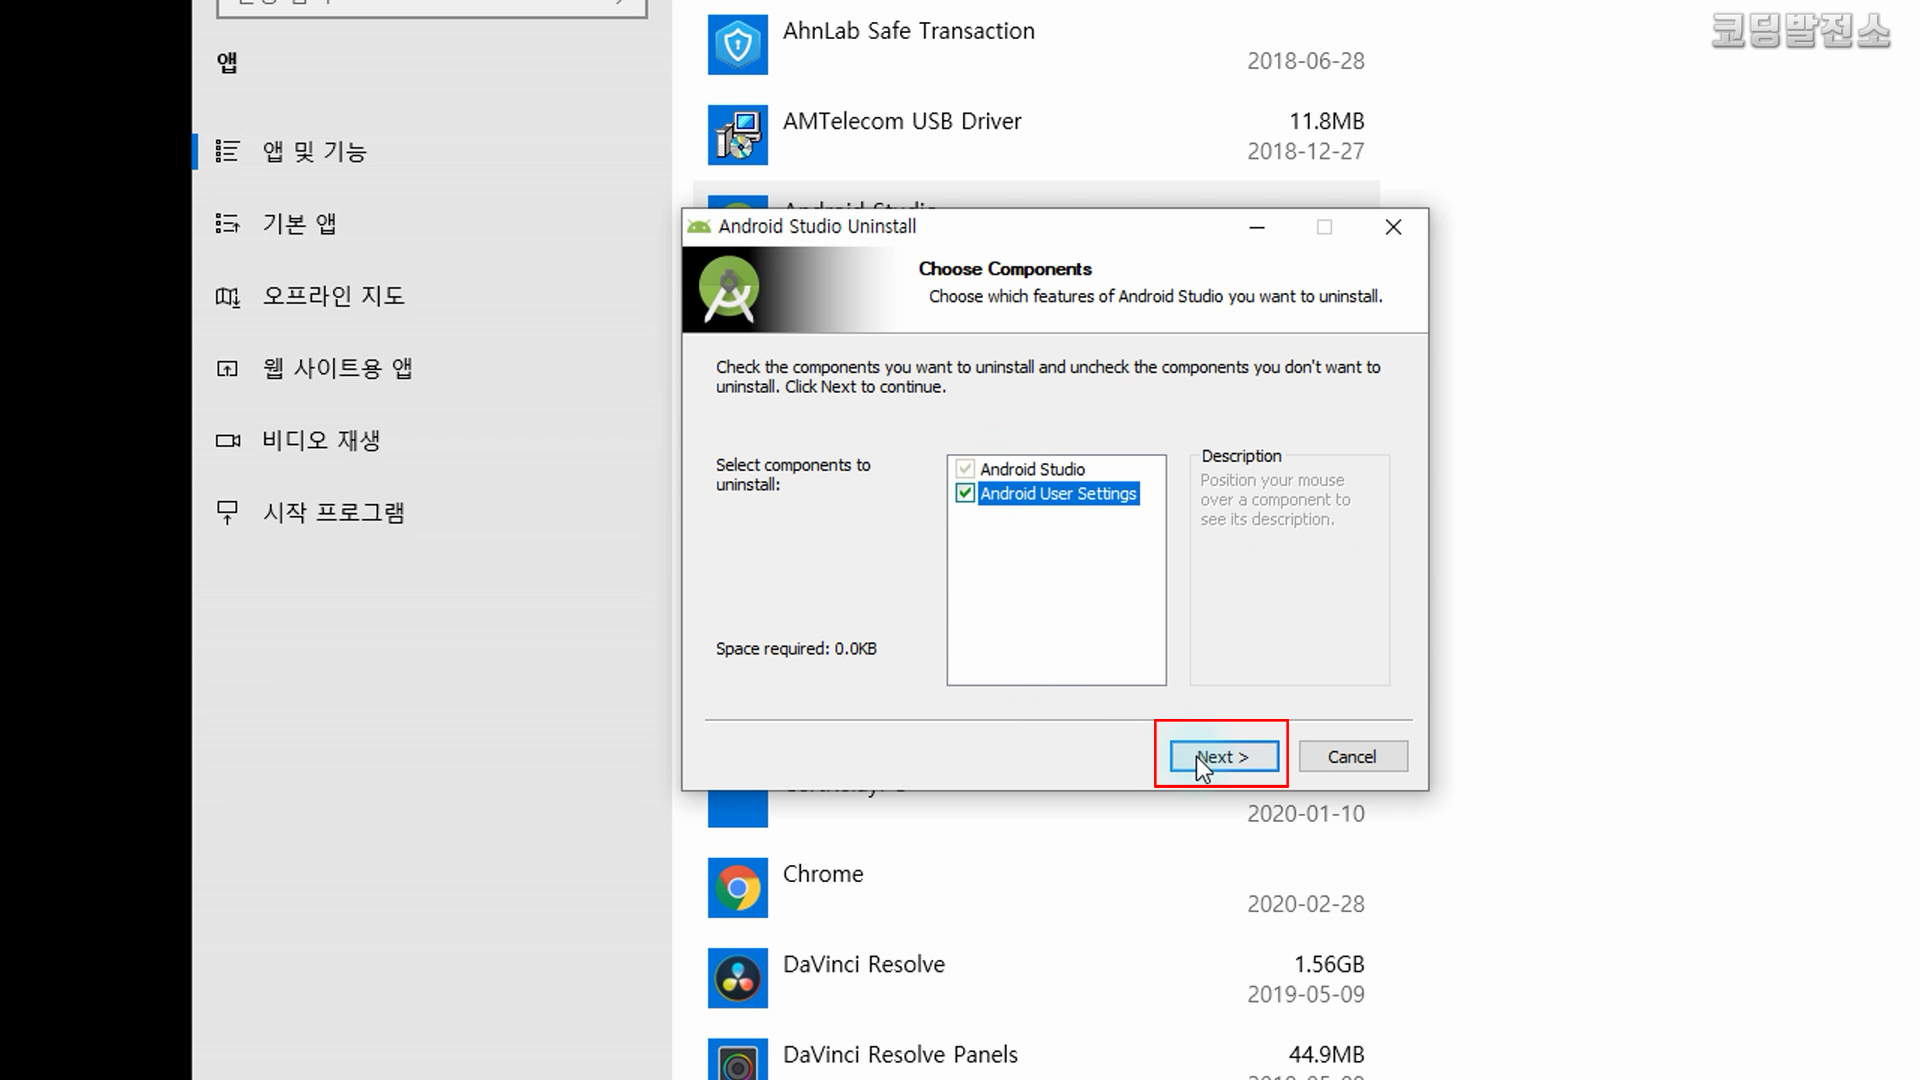Click the 2018-12-27 date of AMTelecom driver
The width and height of the screenshot is (1920, 1080).
tap(1306, 151)
